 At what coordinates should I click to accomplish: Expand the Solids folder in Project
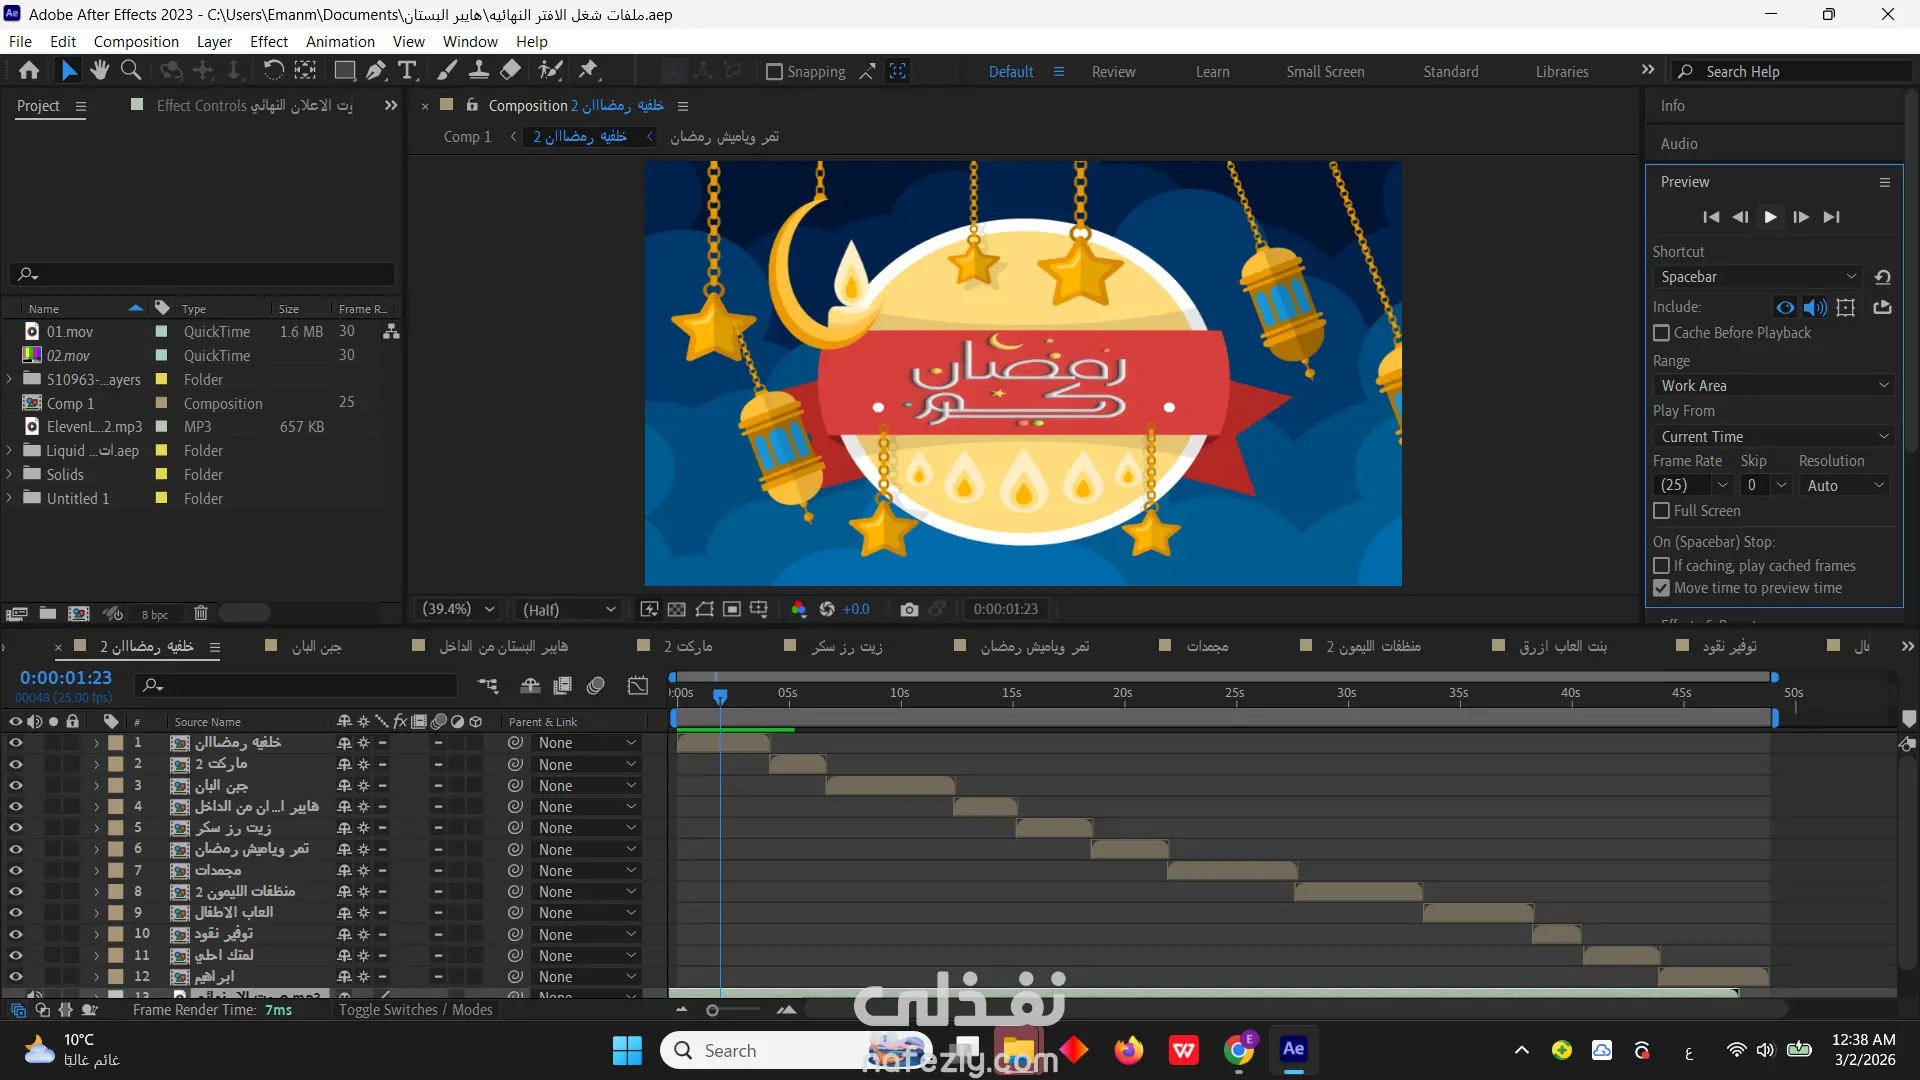point(9,475)
